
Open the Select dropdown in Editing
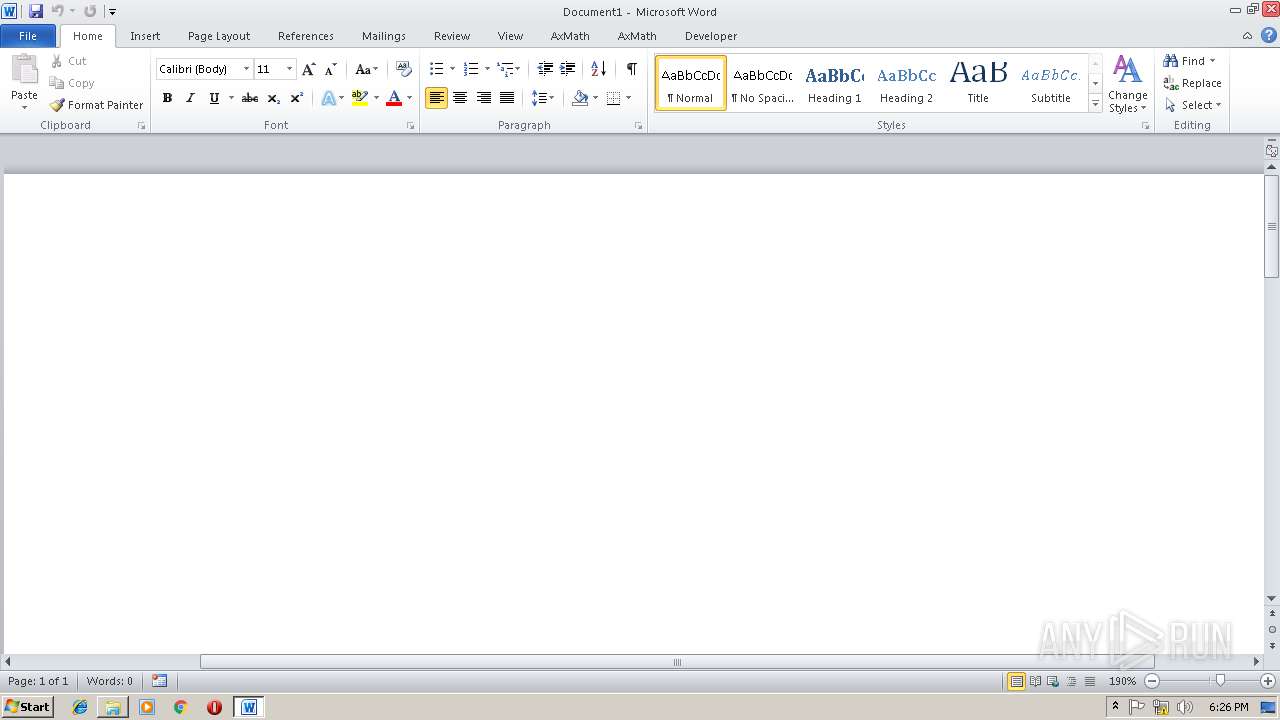coord(1193,105)
